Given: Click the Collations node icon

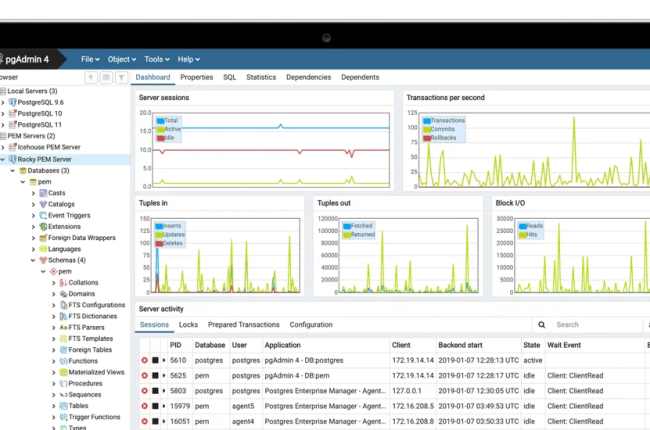Looking at the screenshot, I should click(x=63, y=282).
